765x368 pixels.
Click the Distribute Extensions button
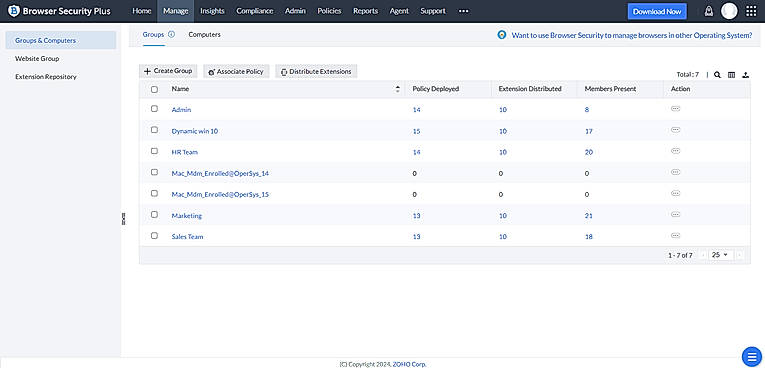(317, 71)
